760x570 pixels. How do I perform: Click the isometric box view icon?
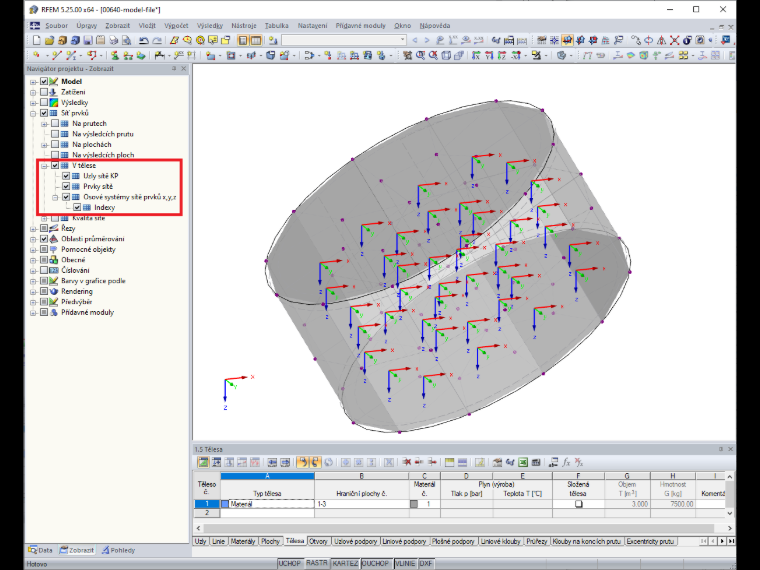click(446, 56)
